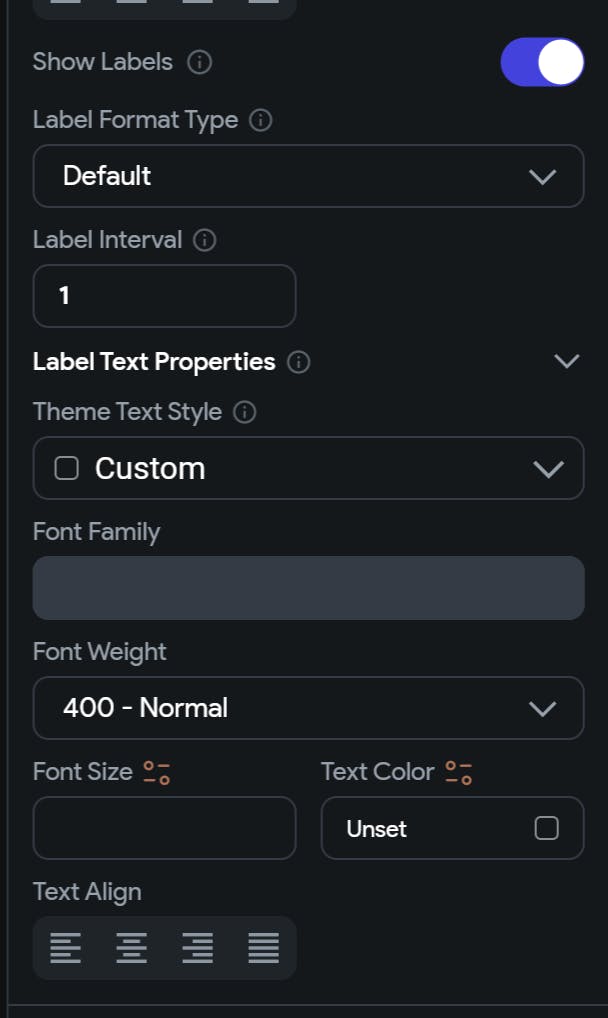Image resolution: width=608 pixels, height=1018 pixels.
Task: Select justify text alignment
Action: pyautogui.click(x=264, y=948)
